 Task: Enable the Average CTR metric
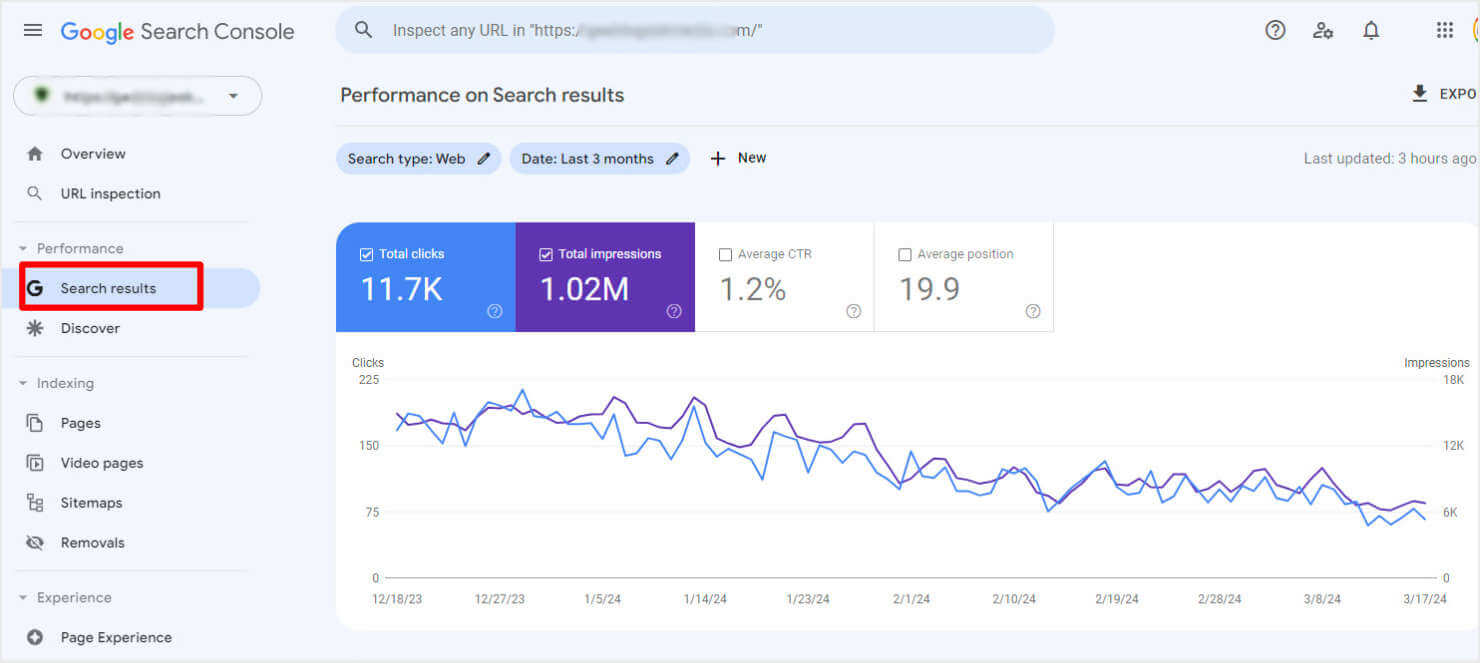725,254
